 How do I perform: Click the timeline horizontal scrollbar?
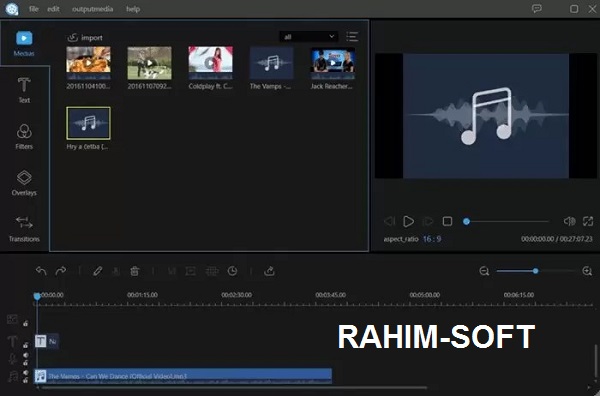point(233,388)
